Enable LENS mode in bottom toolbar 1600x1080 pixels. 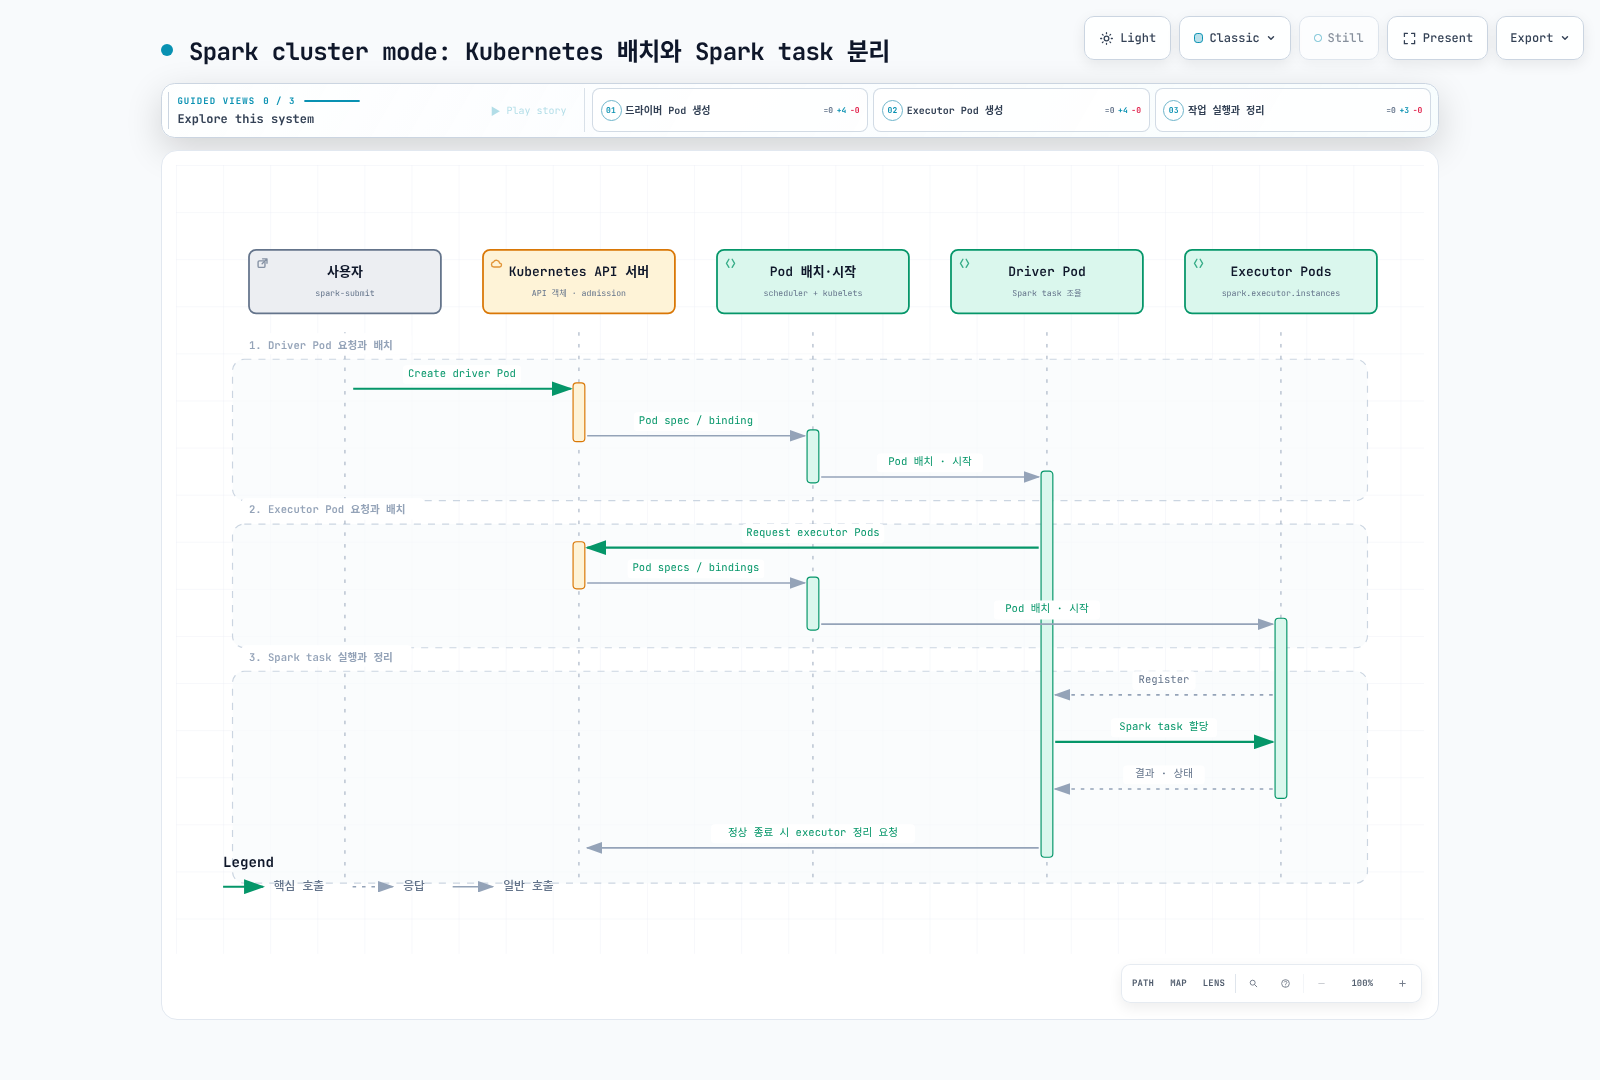point(1214,983)
